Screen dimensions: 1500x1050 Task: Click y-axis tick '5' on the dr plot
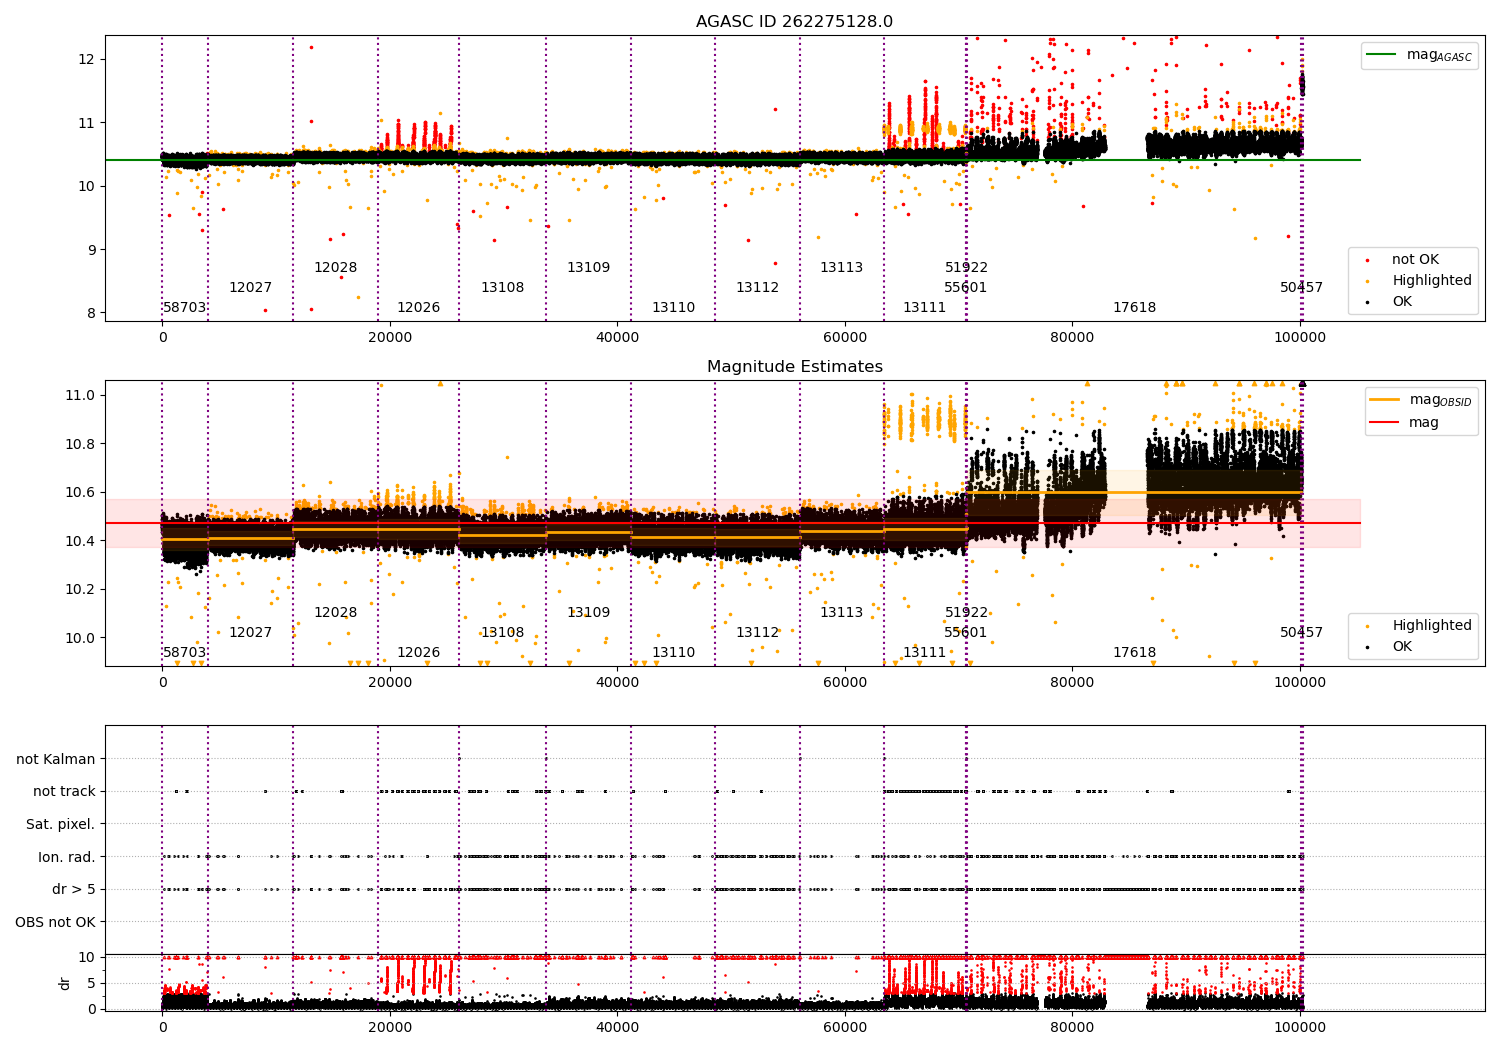point(91,983)
